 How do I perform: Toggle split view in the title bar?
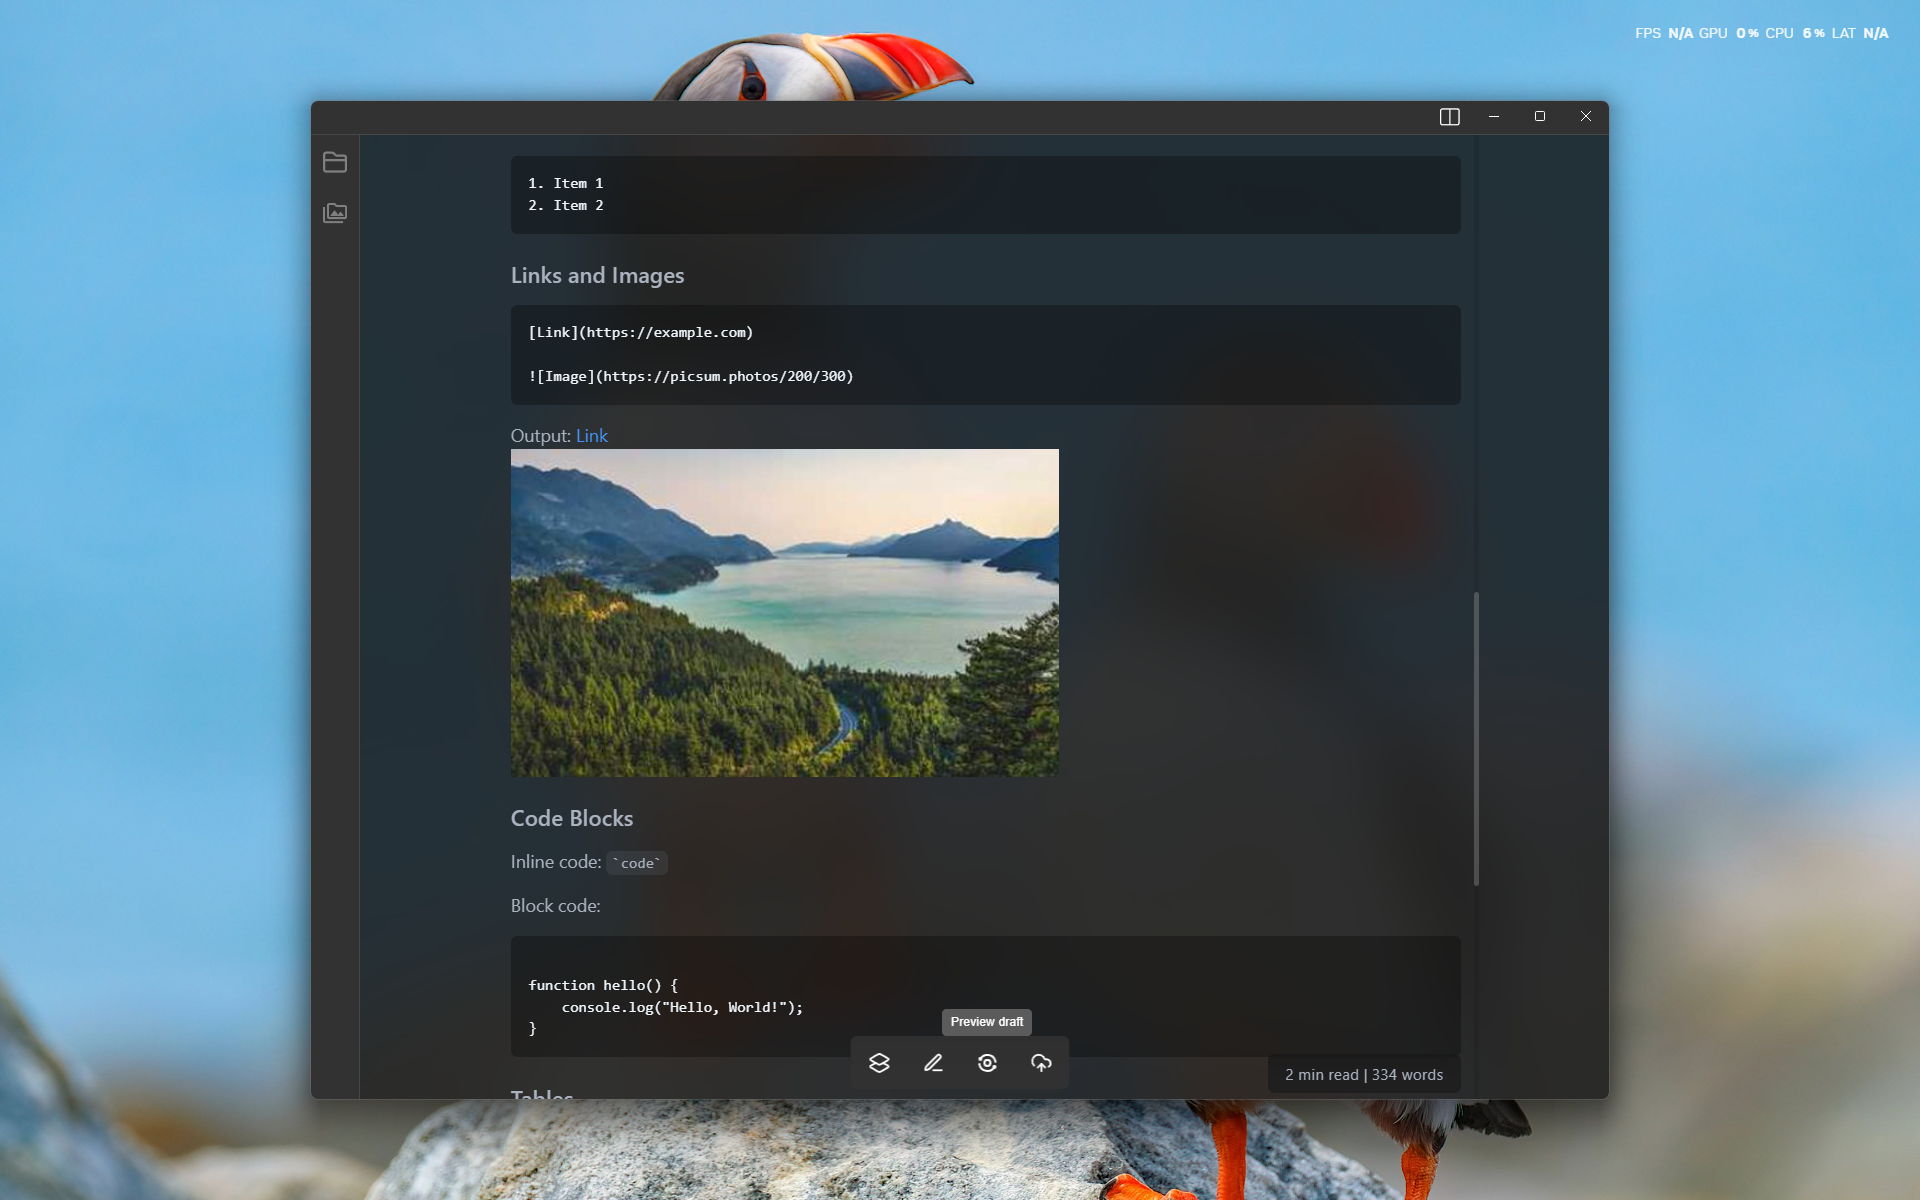(x=1449, y=117)
